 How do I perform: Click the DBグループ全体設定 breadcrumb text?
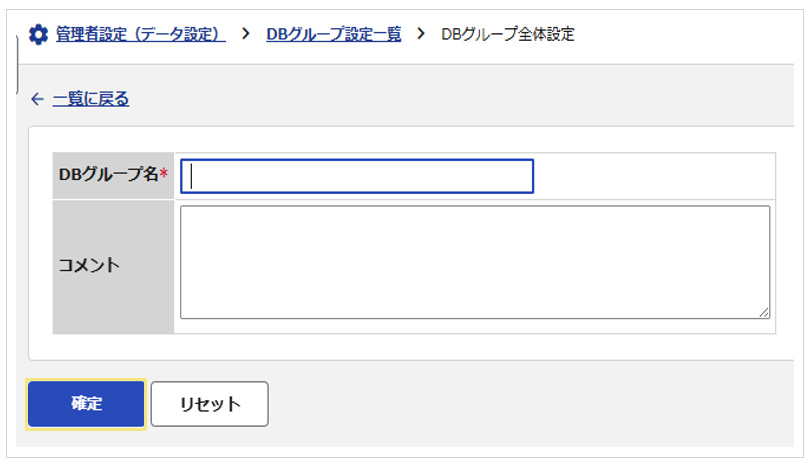tap(508, 35)
